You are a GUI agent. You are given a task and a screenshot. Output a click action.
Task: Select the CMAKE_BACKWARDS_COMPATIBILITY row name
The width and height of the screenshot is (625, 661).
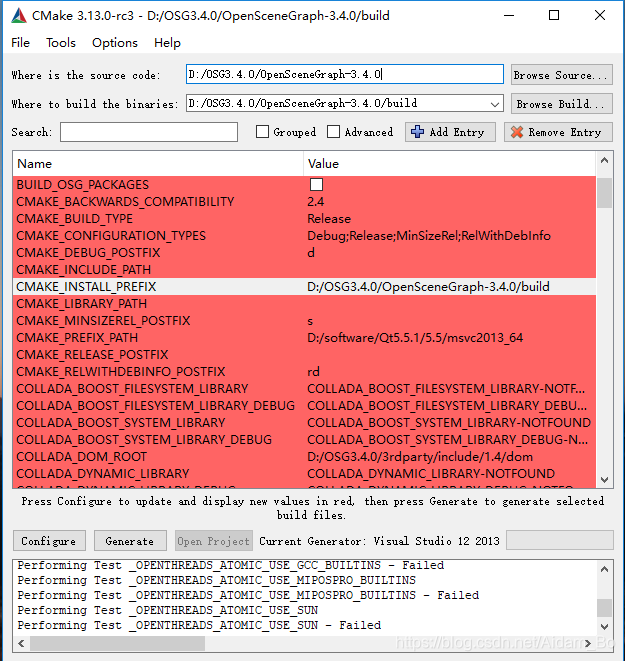(x=125, y=202)
